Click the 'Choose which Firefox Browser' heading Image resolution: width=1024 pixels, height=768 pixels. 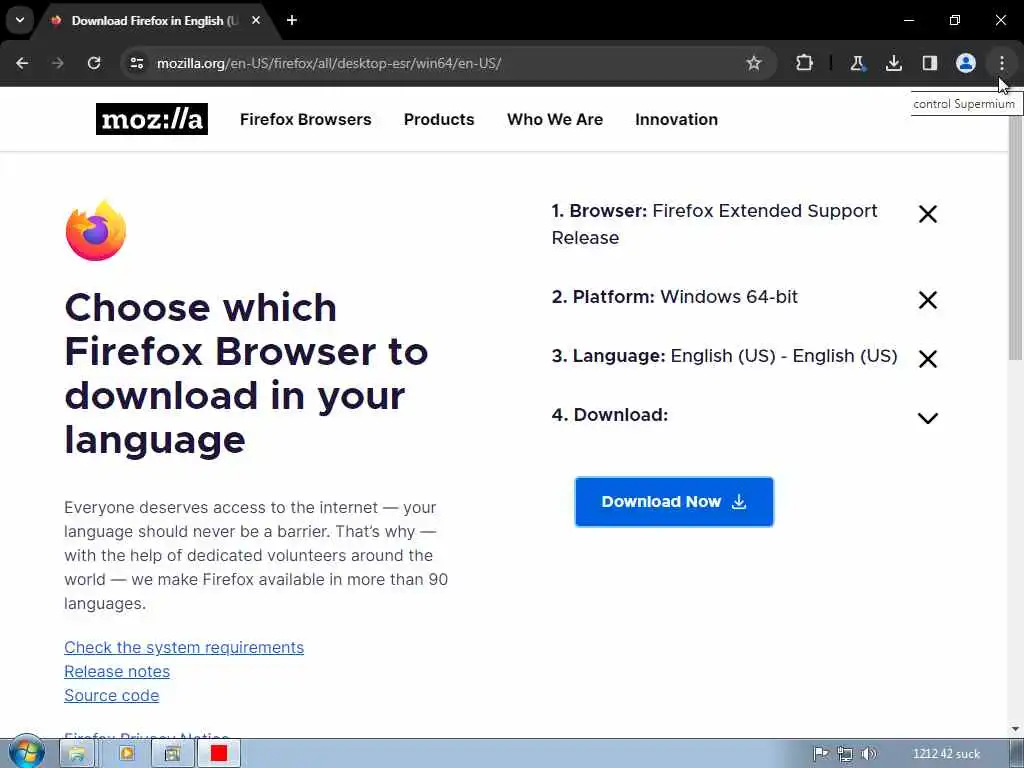pos(246,373)
